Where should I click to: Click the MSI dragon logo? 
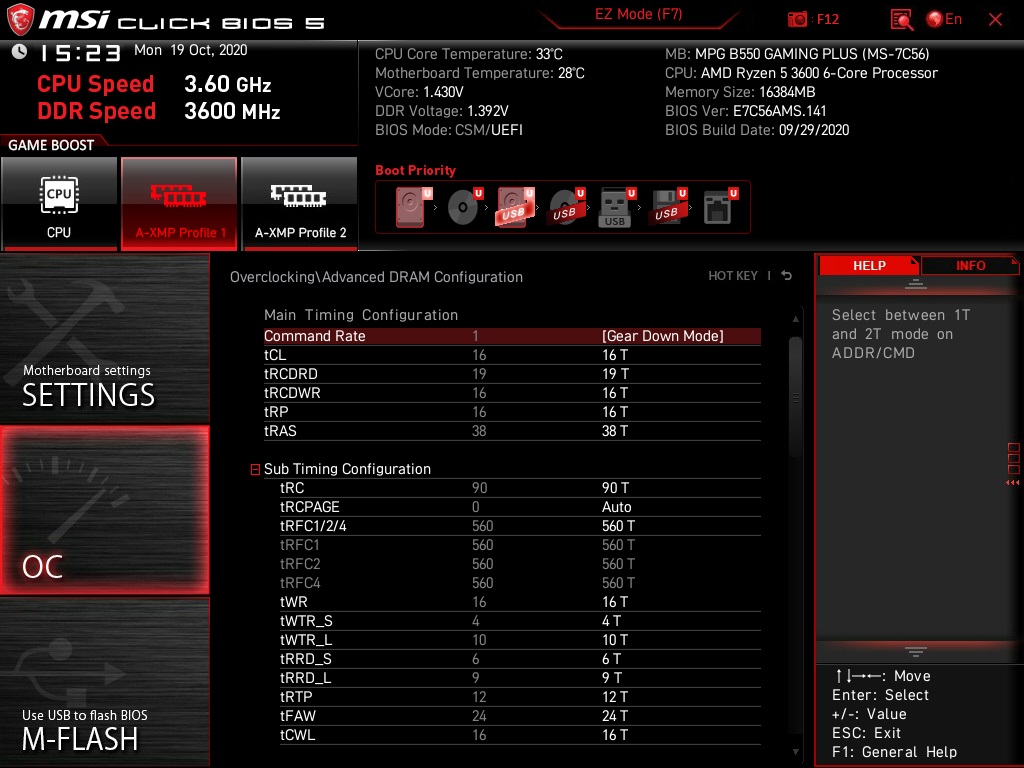[x=22, y=17]
